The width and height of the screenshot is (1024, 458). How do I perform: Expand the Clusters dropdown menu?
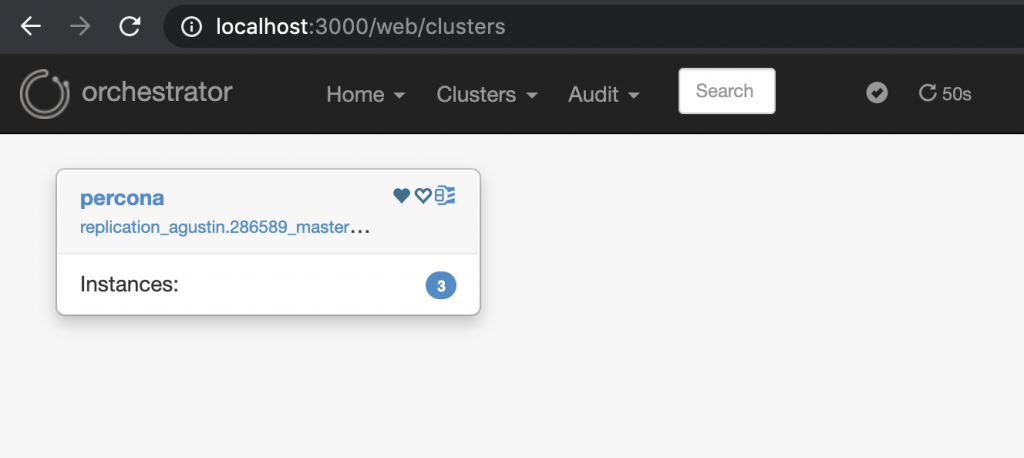[x=487, y=94]
